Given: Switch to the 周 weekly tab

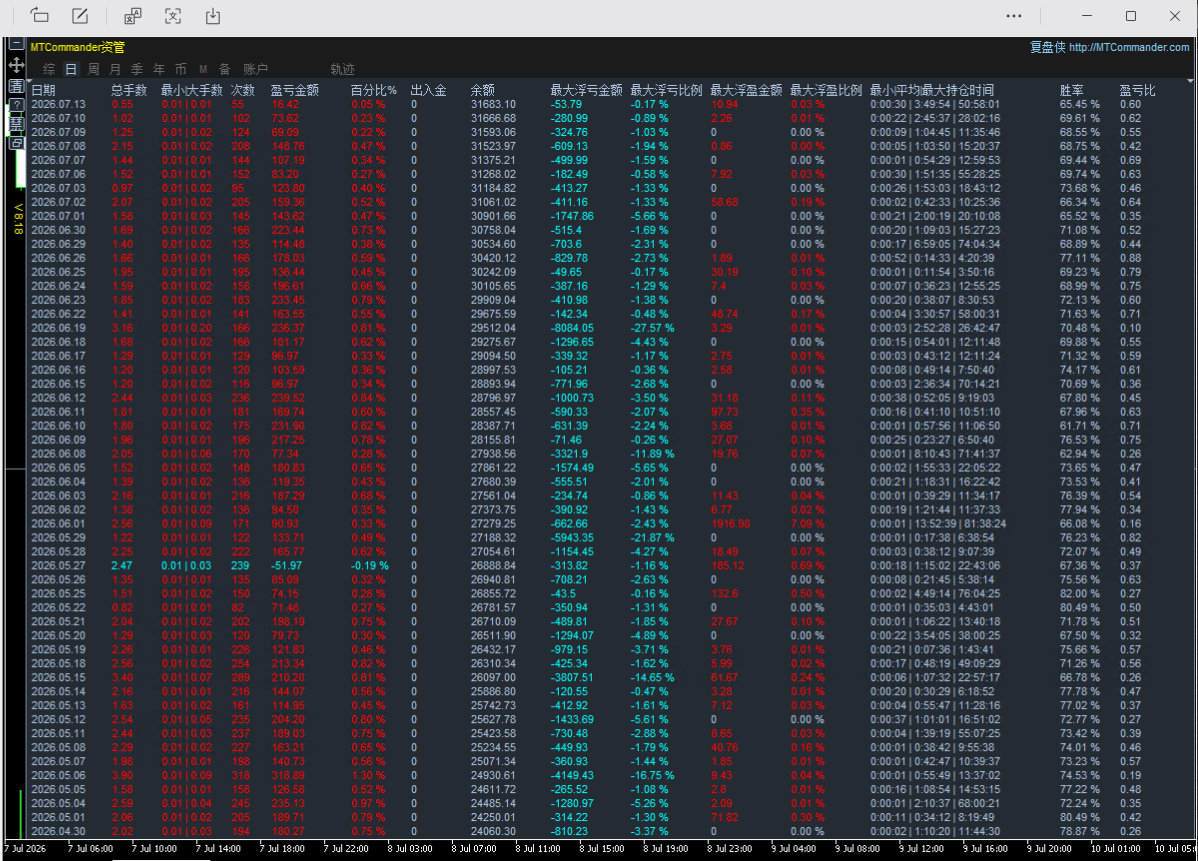Looking at the screenshot, I should click(x=93, y=70).
